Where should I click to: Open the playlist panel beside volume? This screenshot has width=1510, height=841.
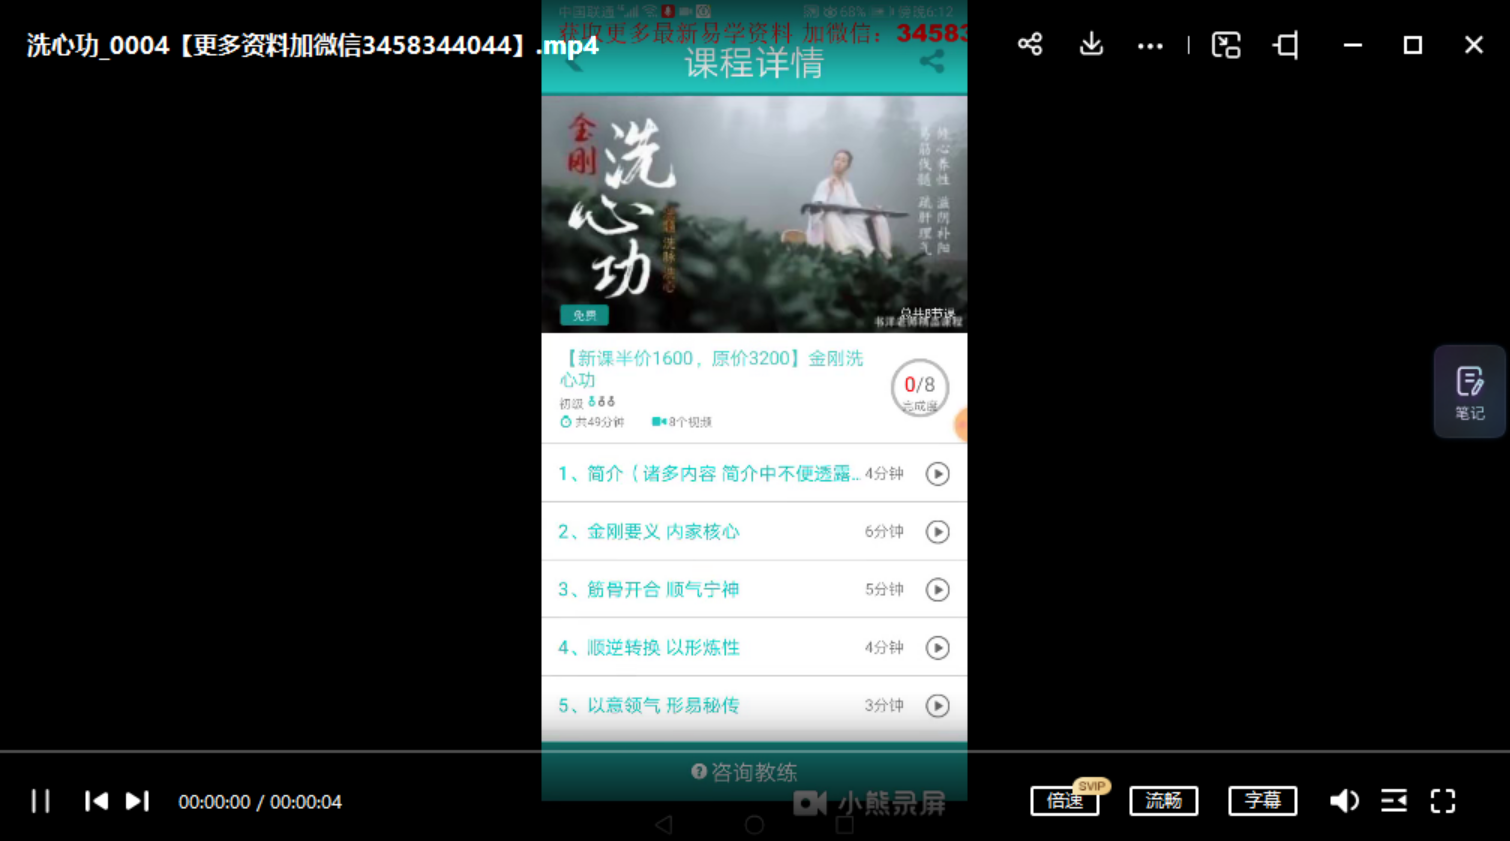click(x=1394, y=800)
